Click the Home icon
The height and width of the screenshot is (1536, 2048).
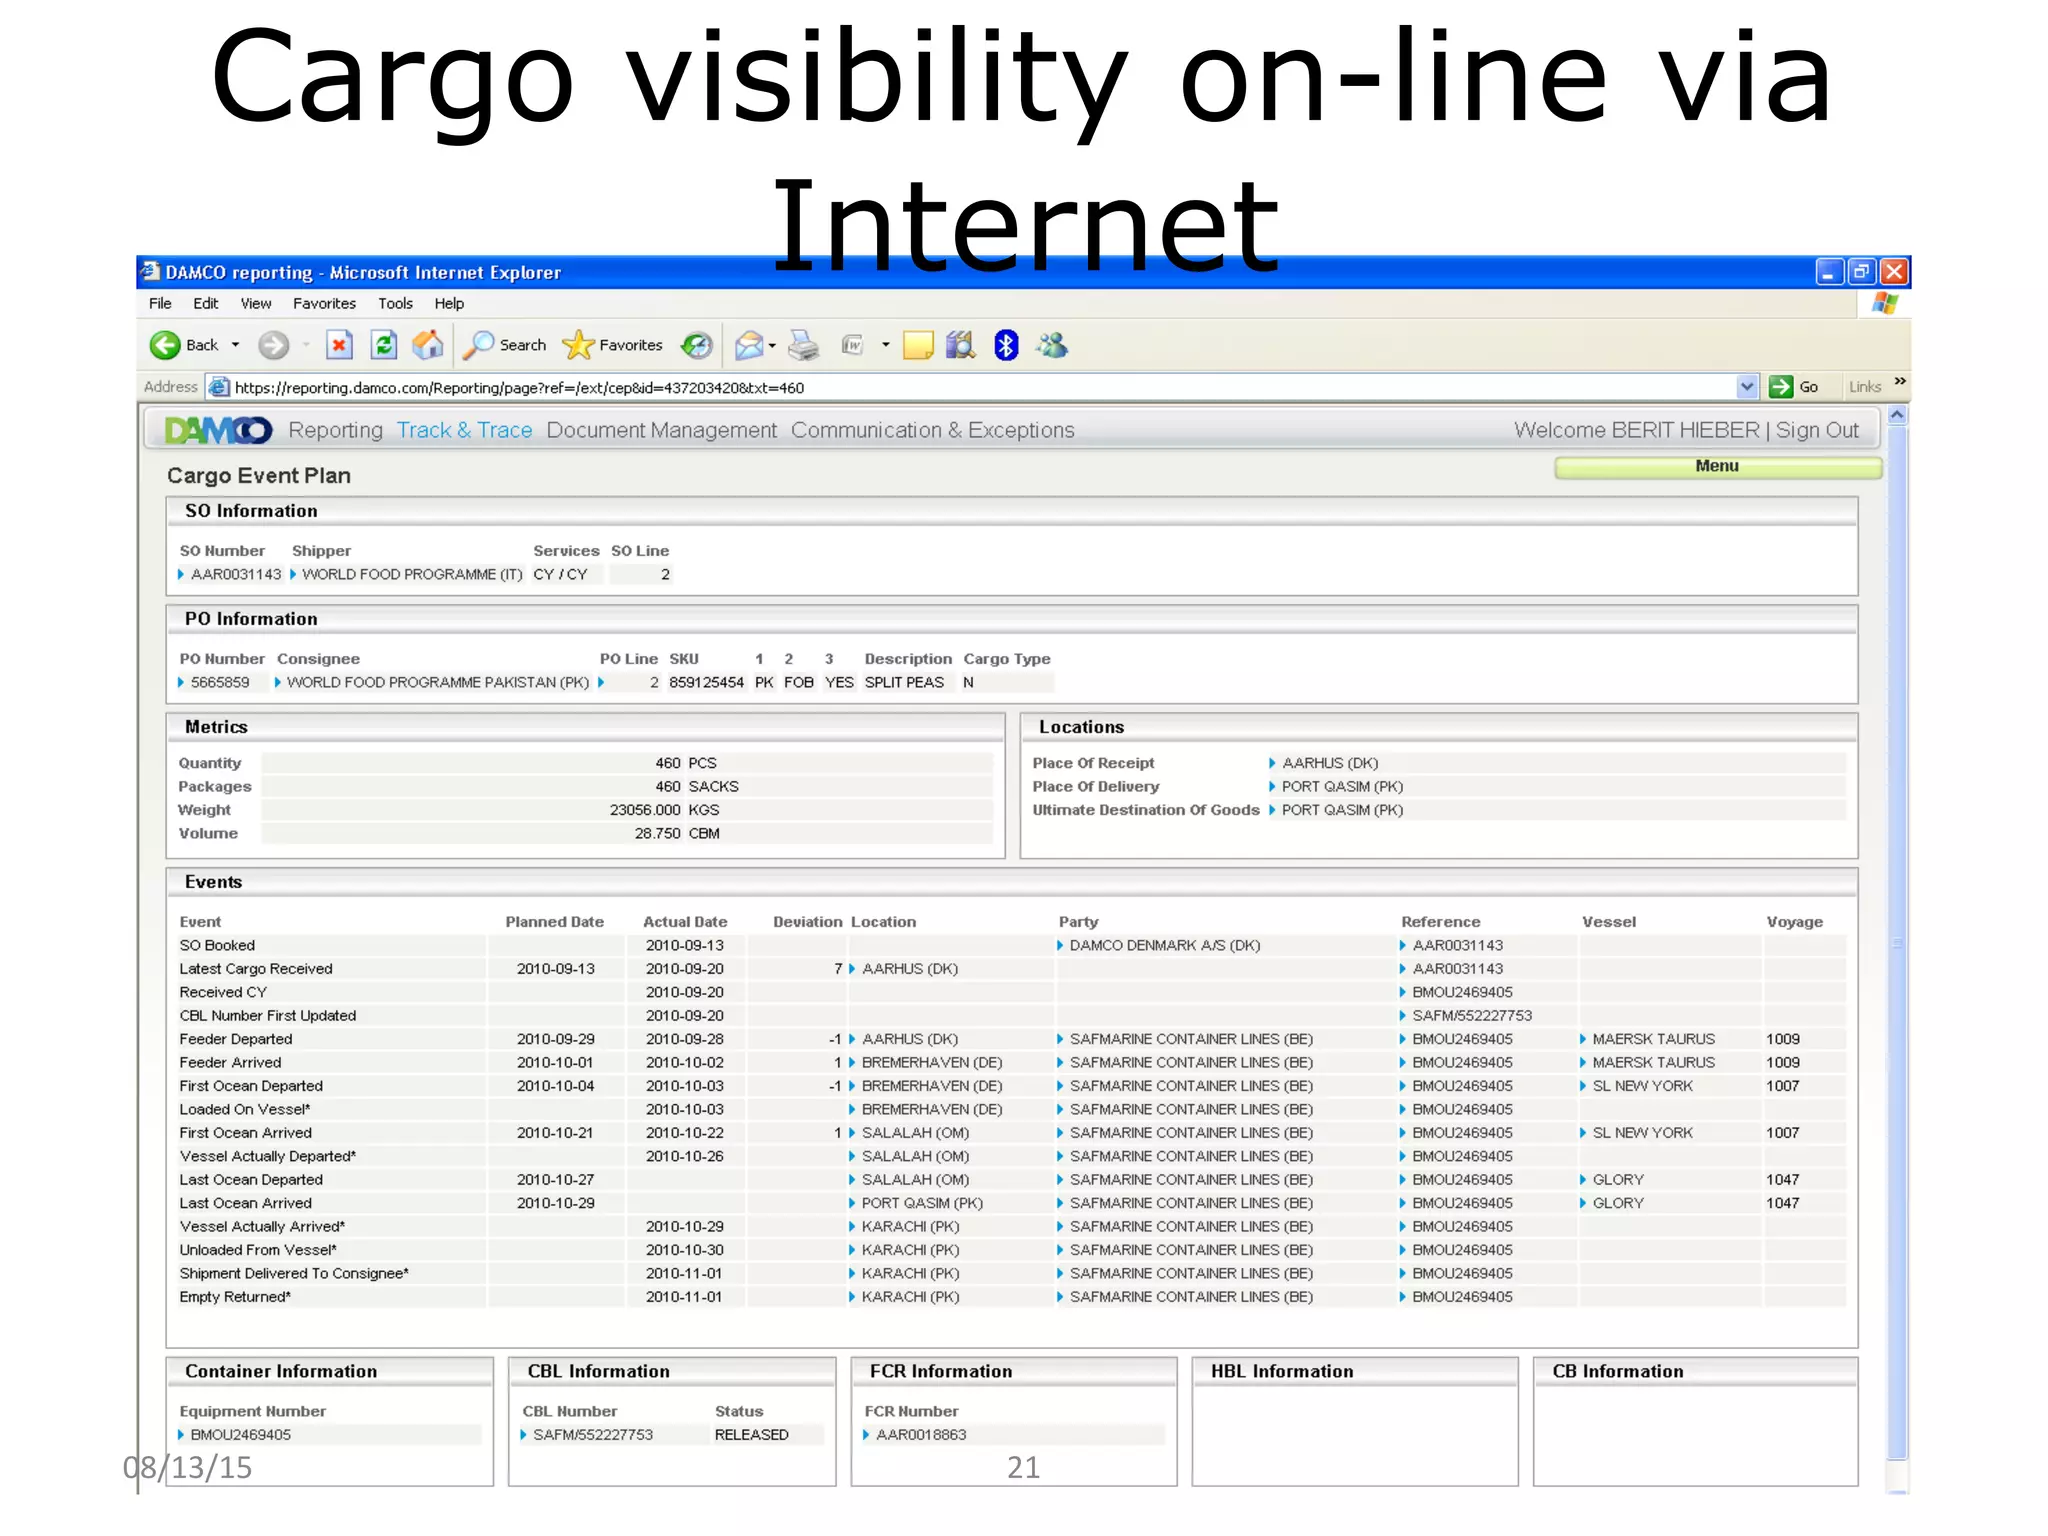point(428,345)
